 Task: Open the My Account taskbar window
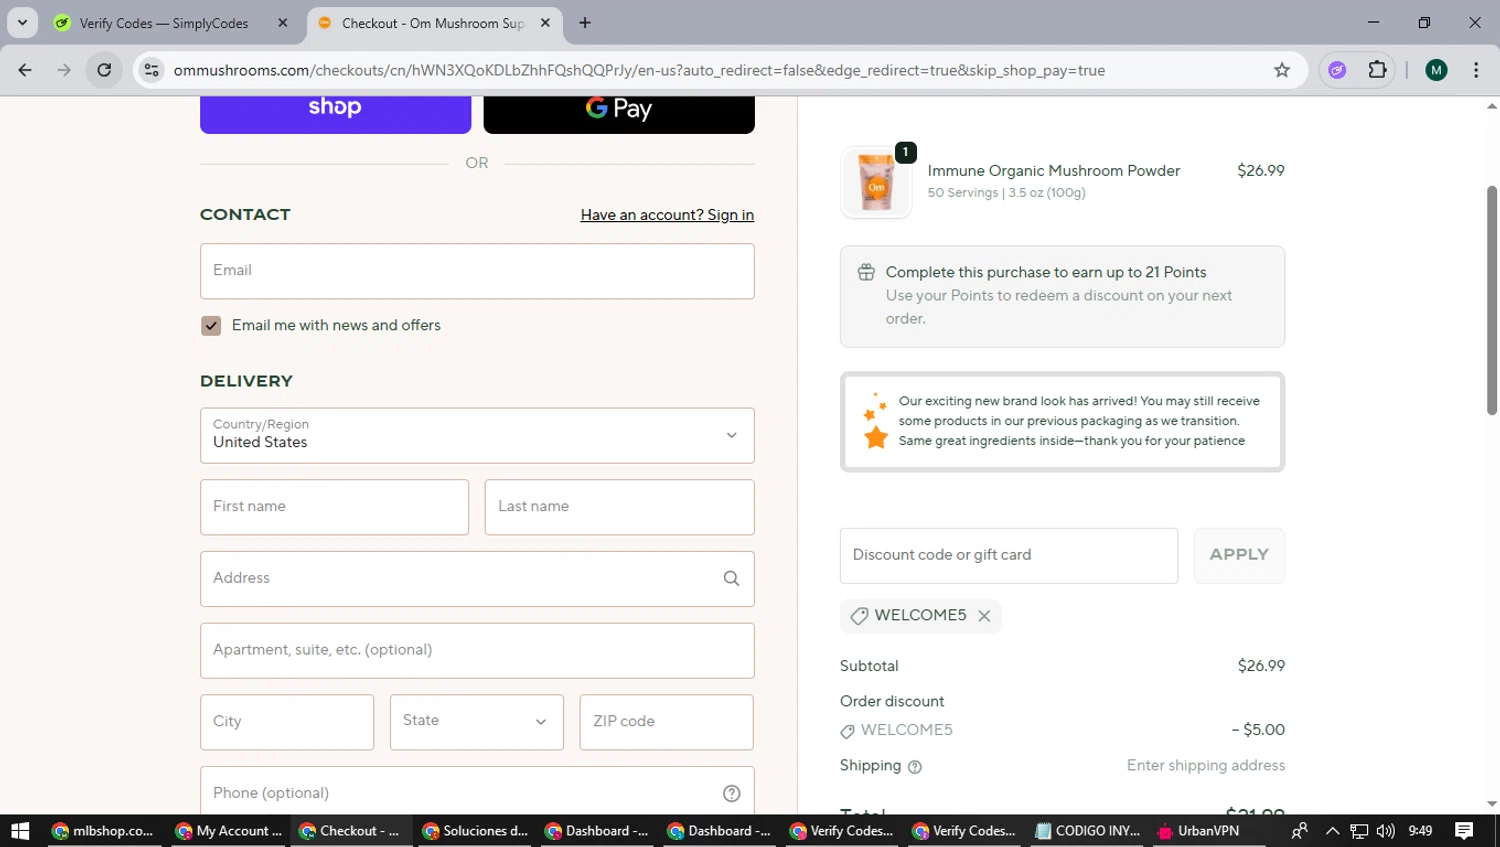click(228, 831)
